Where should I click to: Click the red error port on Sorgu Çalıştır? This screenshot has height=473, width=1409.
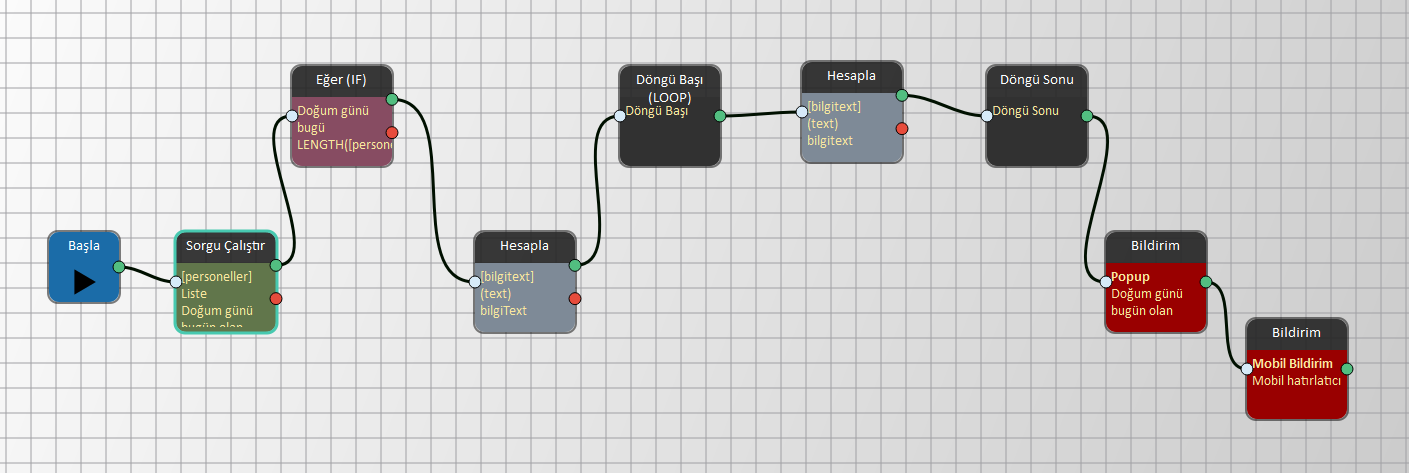click(x=277, y=298)
